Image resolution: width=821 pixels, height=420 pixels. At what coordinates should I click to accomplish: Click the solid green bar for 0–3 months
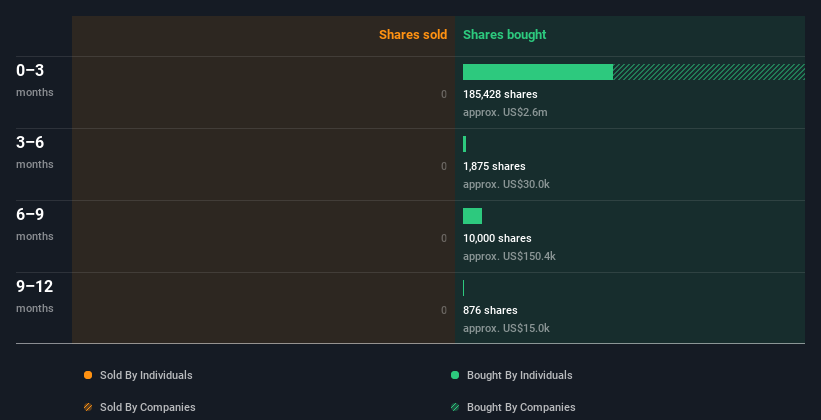click(x=538, y=72)
